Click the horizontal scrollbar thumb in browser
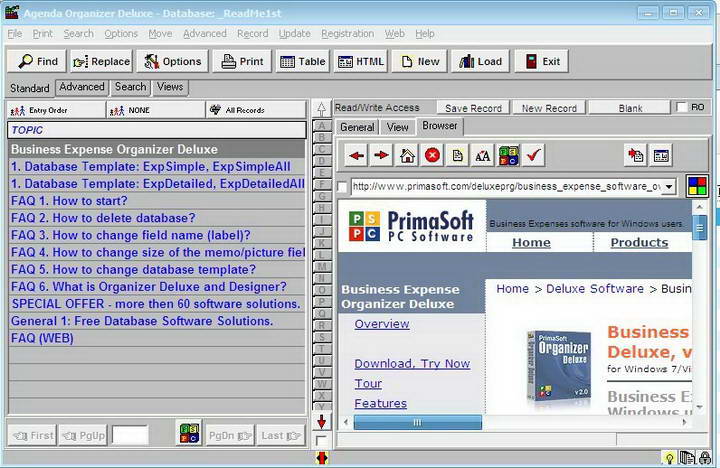Image resolution: width=720 pixels, height=468 pixels. tap(417, 422)
